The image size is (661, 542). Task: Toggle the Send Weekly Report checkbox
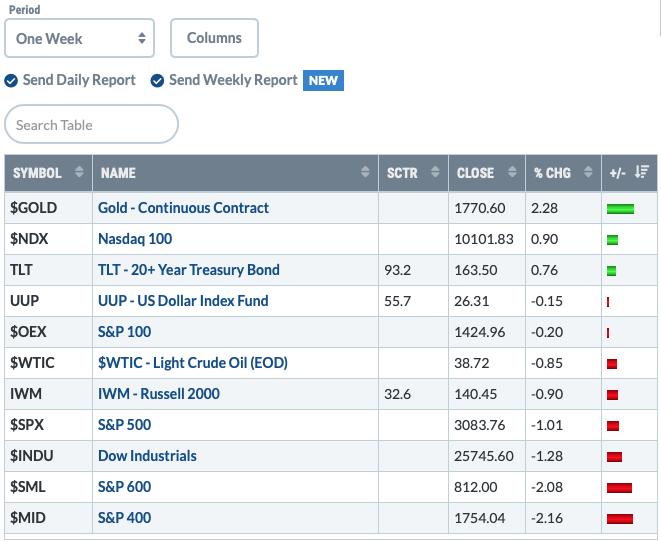click(x=157, y=80)
